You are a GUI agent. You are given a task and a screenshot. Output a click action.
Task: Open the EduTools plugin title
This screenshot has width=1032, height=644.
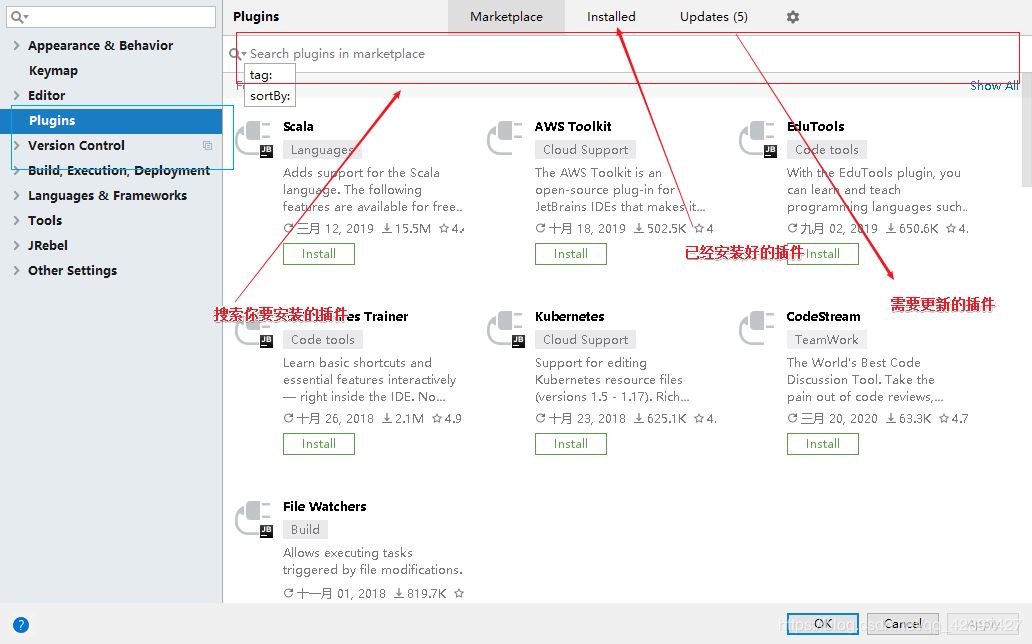815,126
